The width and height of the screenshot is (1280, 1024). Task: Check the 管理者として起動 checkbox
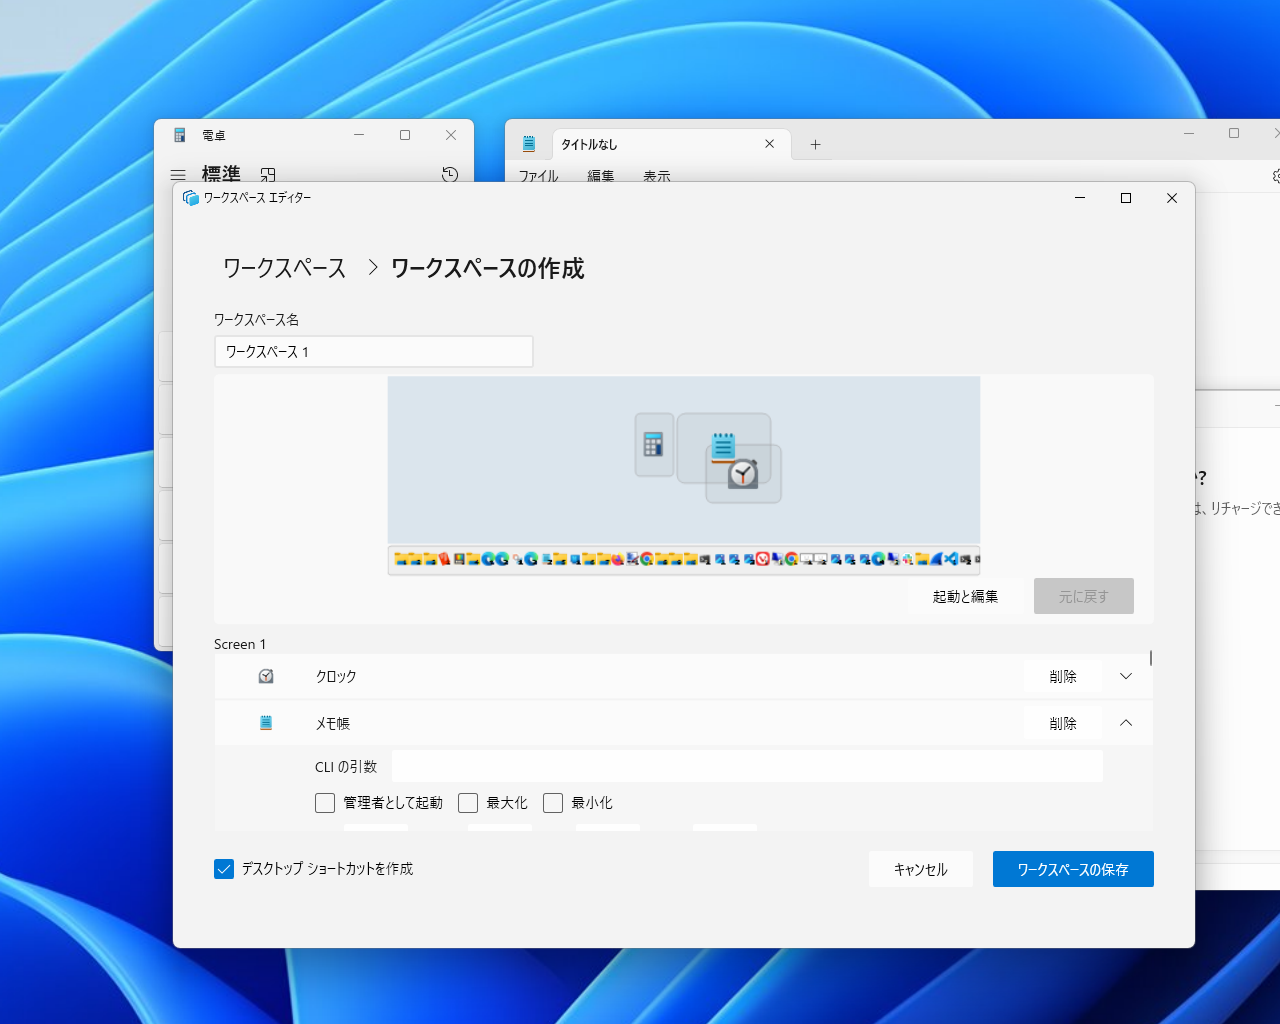(325, 802)
